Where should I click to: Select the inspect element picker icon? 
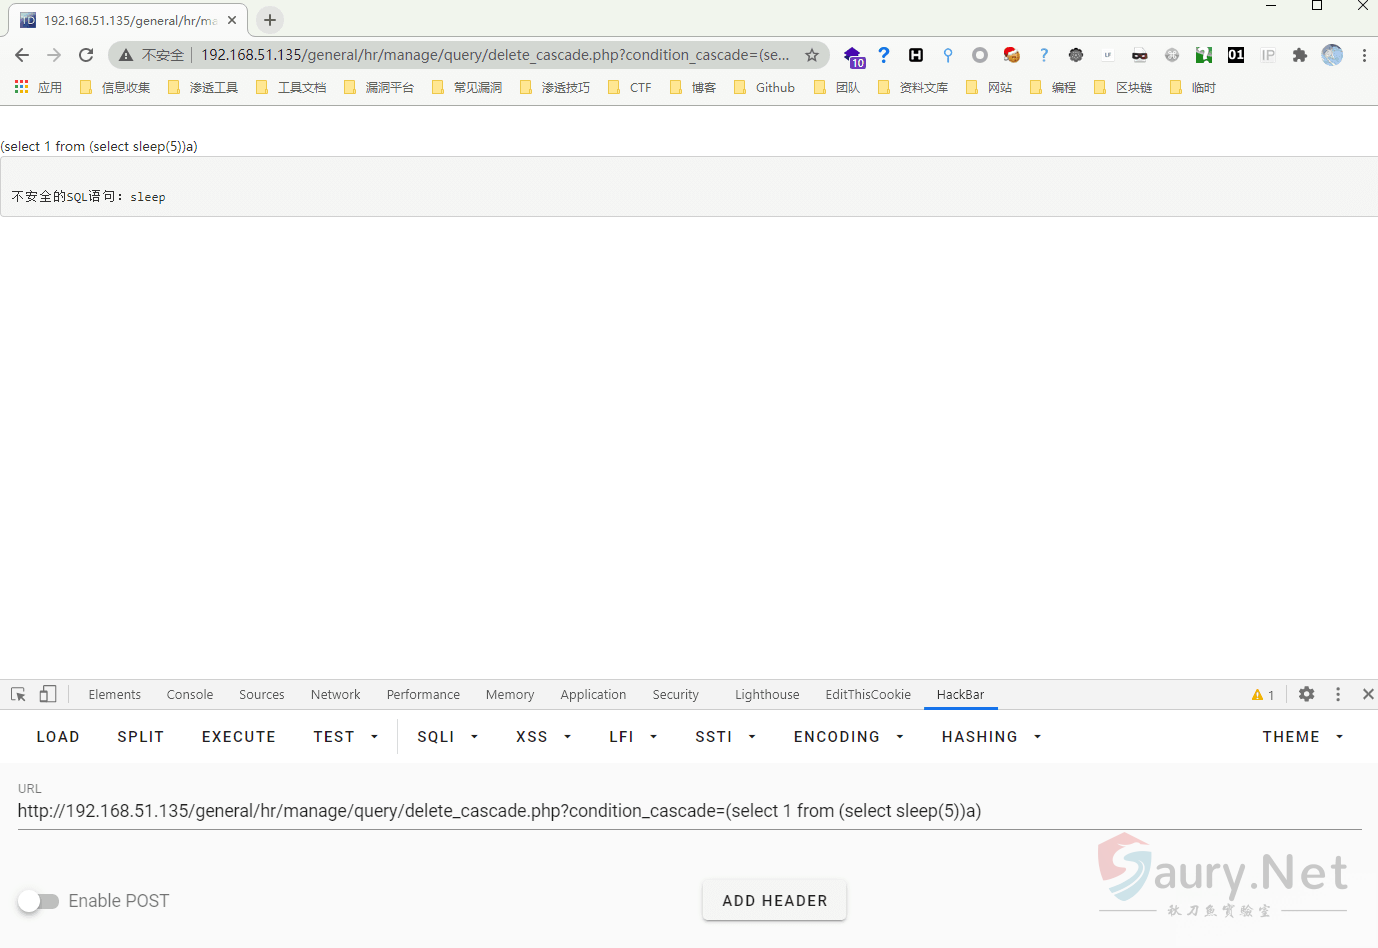[x=18, y=694]
